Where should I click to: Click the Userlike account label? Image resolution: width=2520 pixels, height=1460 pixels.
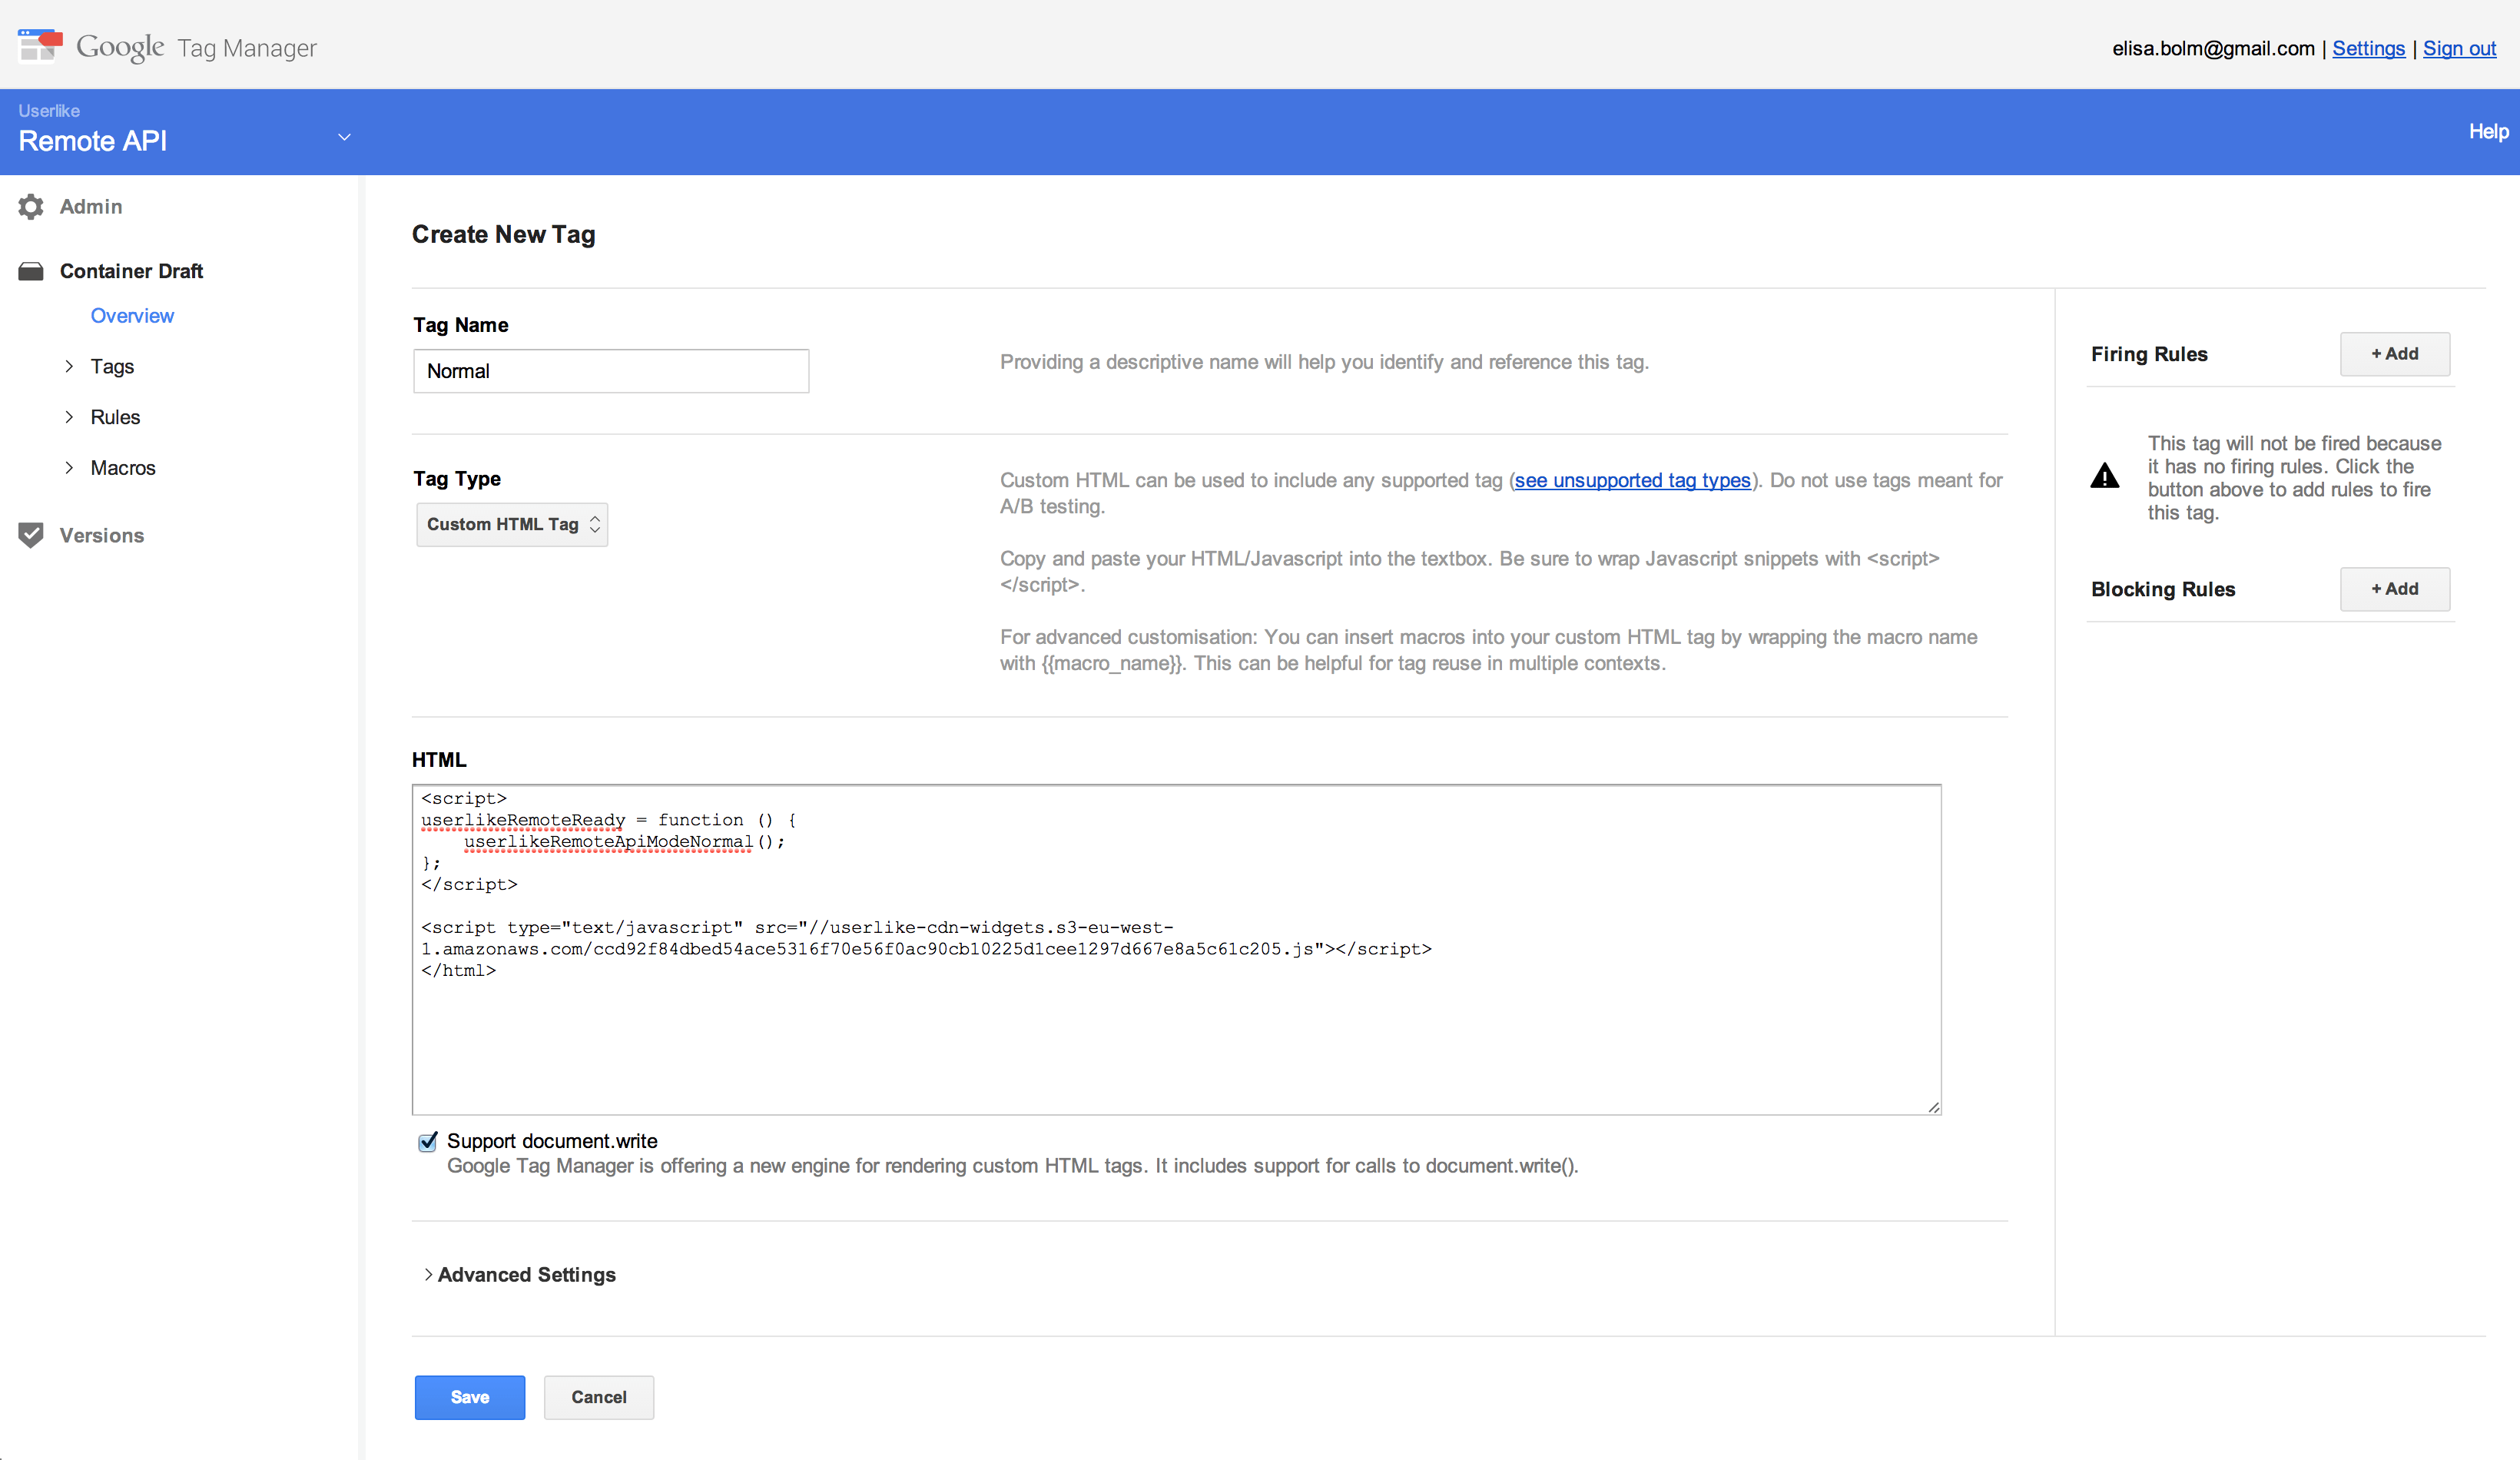[49, 110]
